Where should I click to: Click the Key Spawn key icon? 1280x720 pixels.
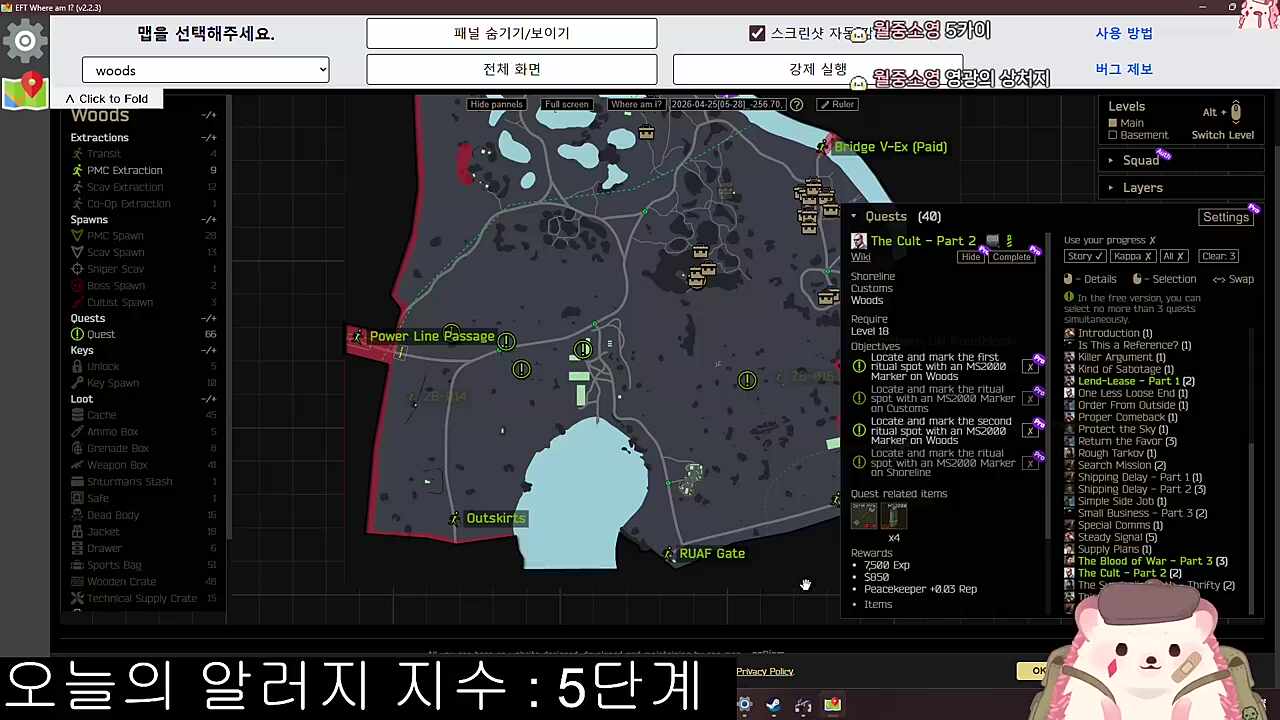[x=77, y=383]
